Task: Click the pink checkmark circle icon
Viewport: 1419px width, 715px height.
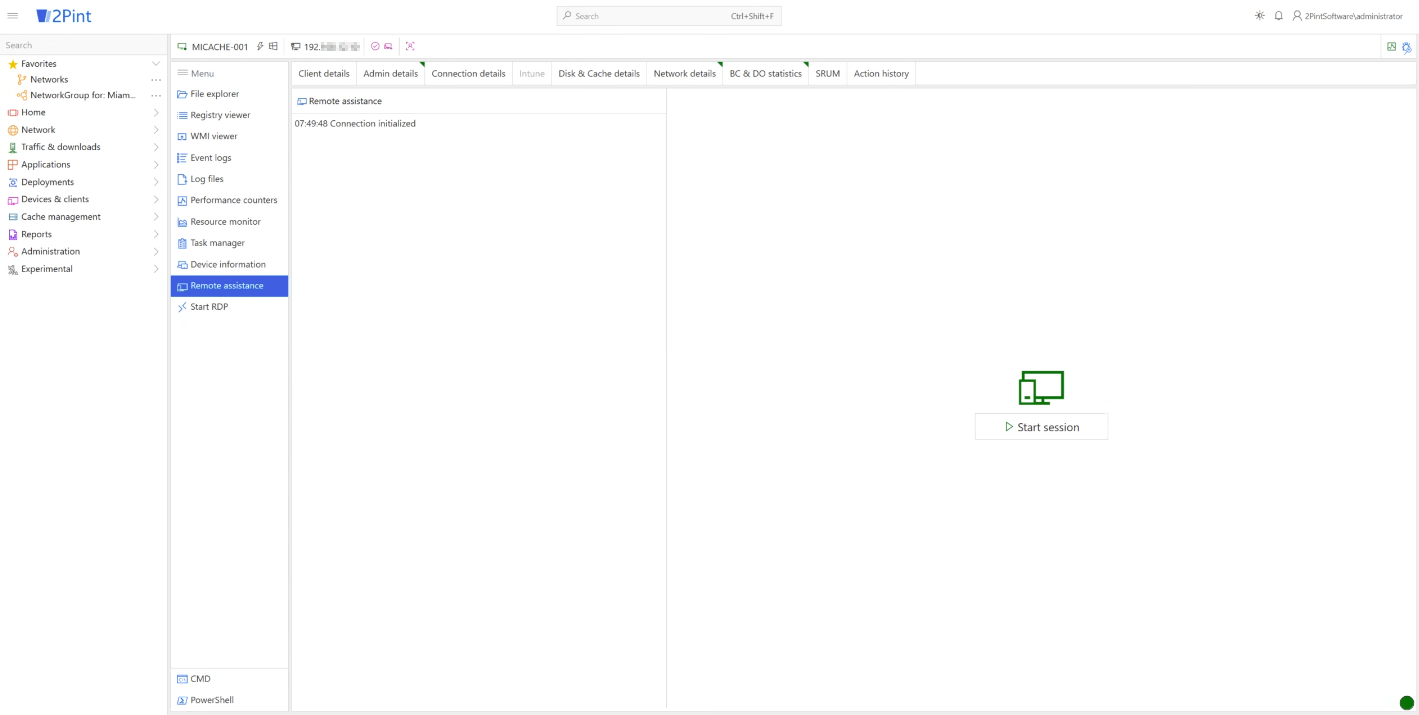Action: coord(375,46)
